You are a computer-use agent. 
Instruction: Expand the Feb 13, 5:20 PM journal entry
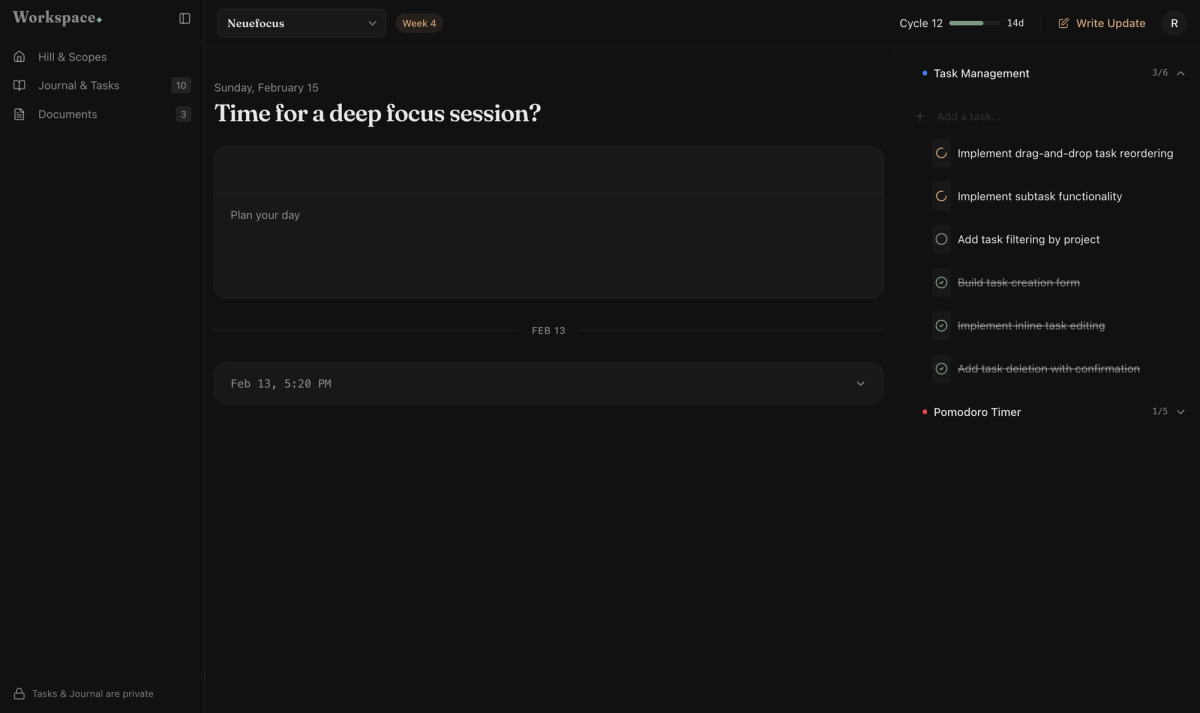click(860, 383)
